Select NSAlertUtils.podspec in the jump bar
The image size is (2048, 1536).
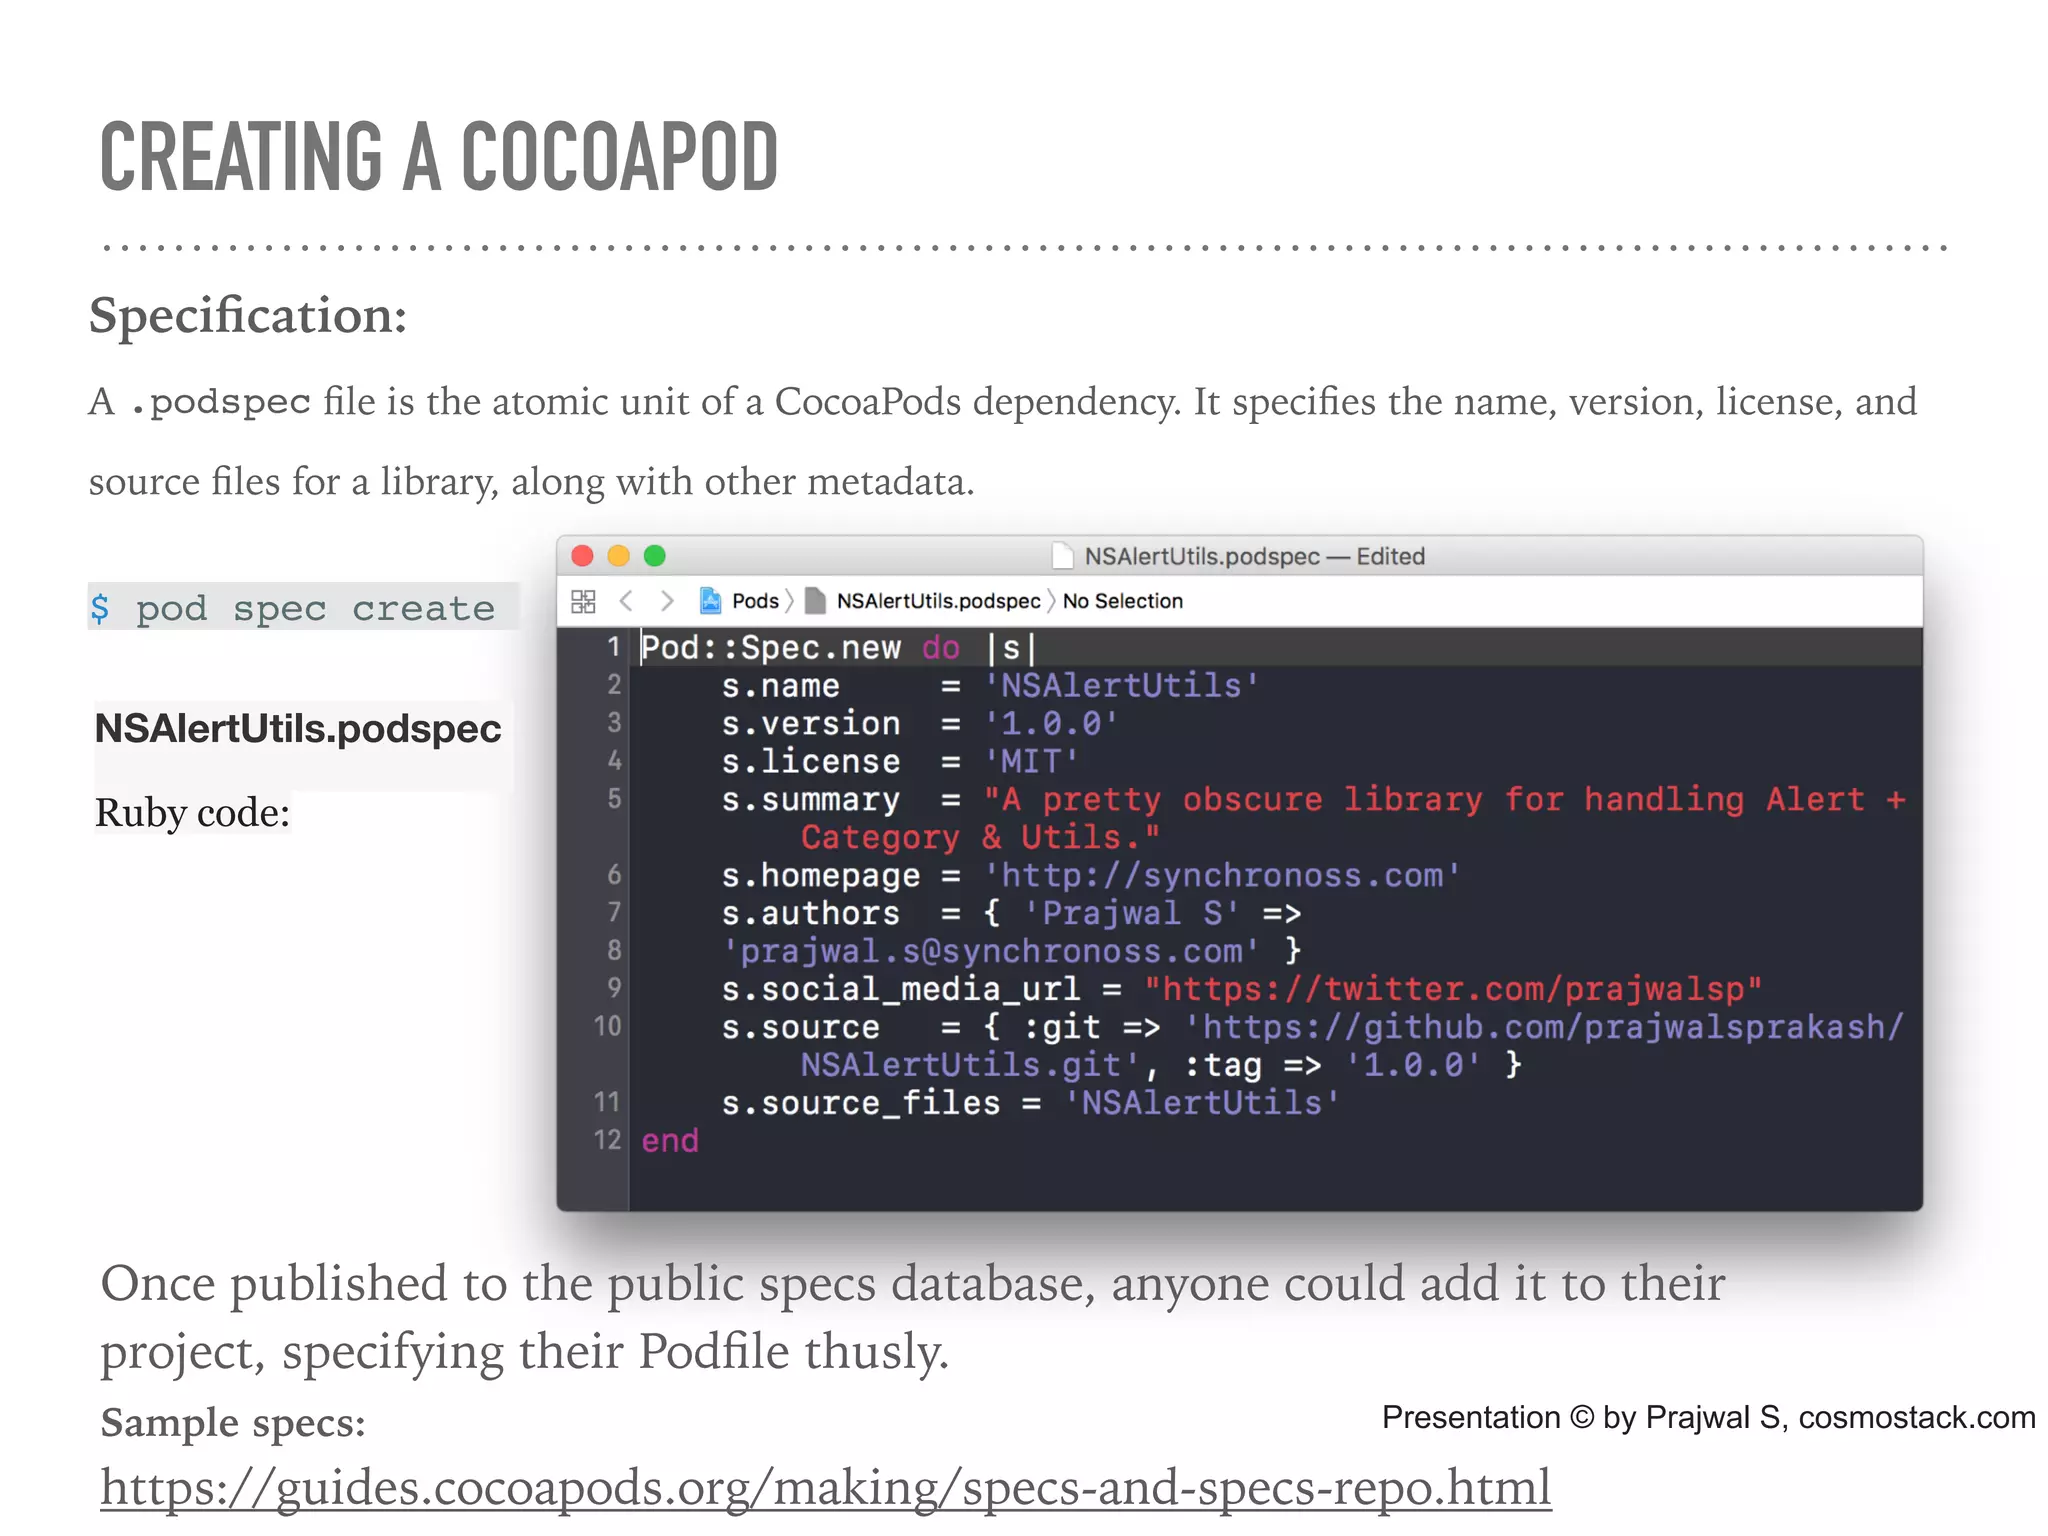[938, 601]
